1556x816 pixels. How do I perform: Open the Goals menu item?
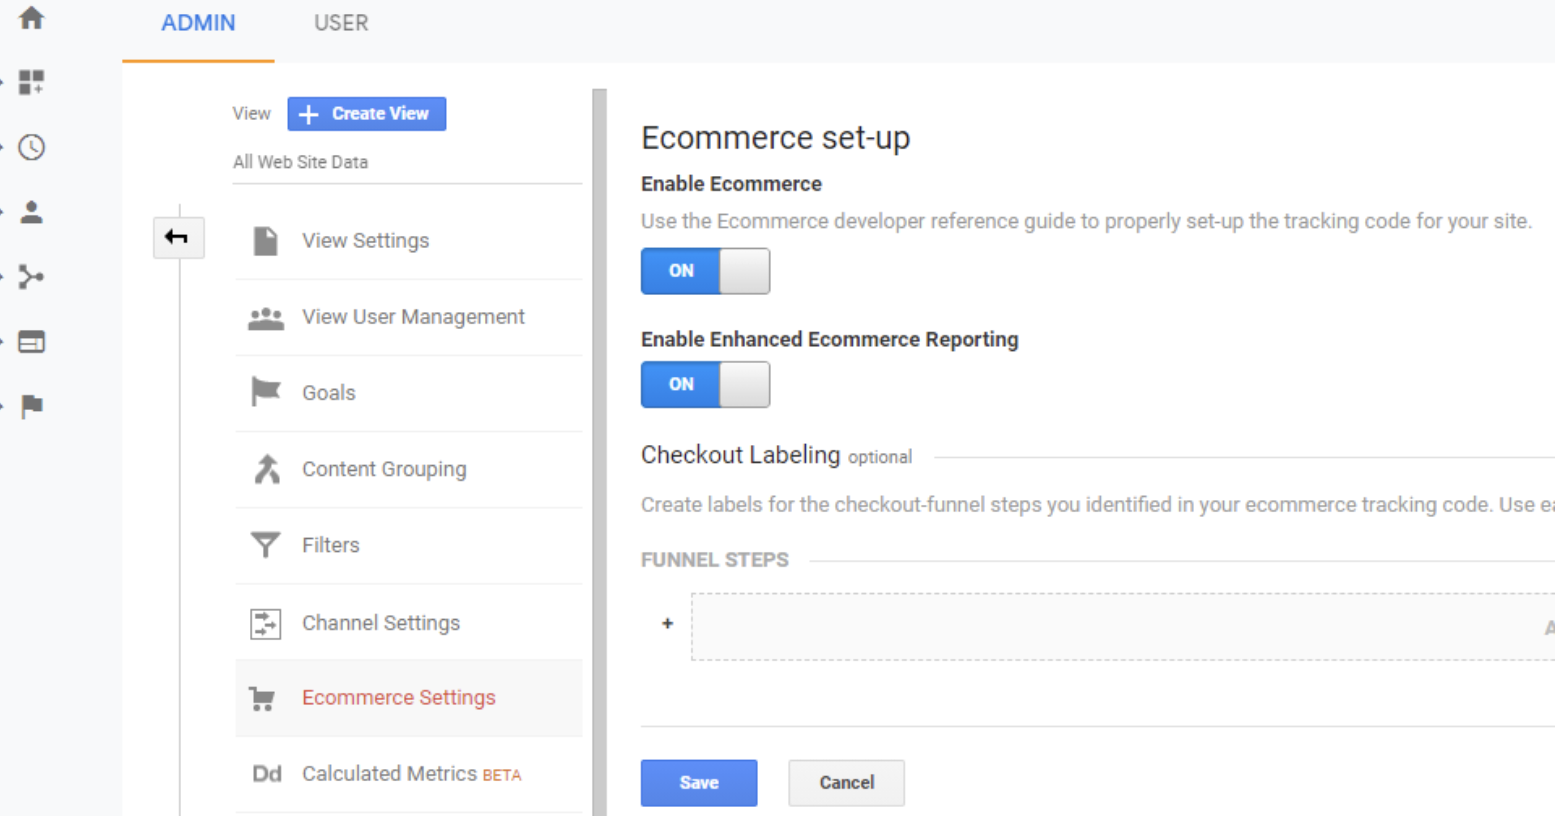[x=329, y=393]
